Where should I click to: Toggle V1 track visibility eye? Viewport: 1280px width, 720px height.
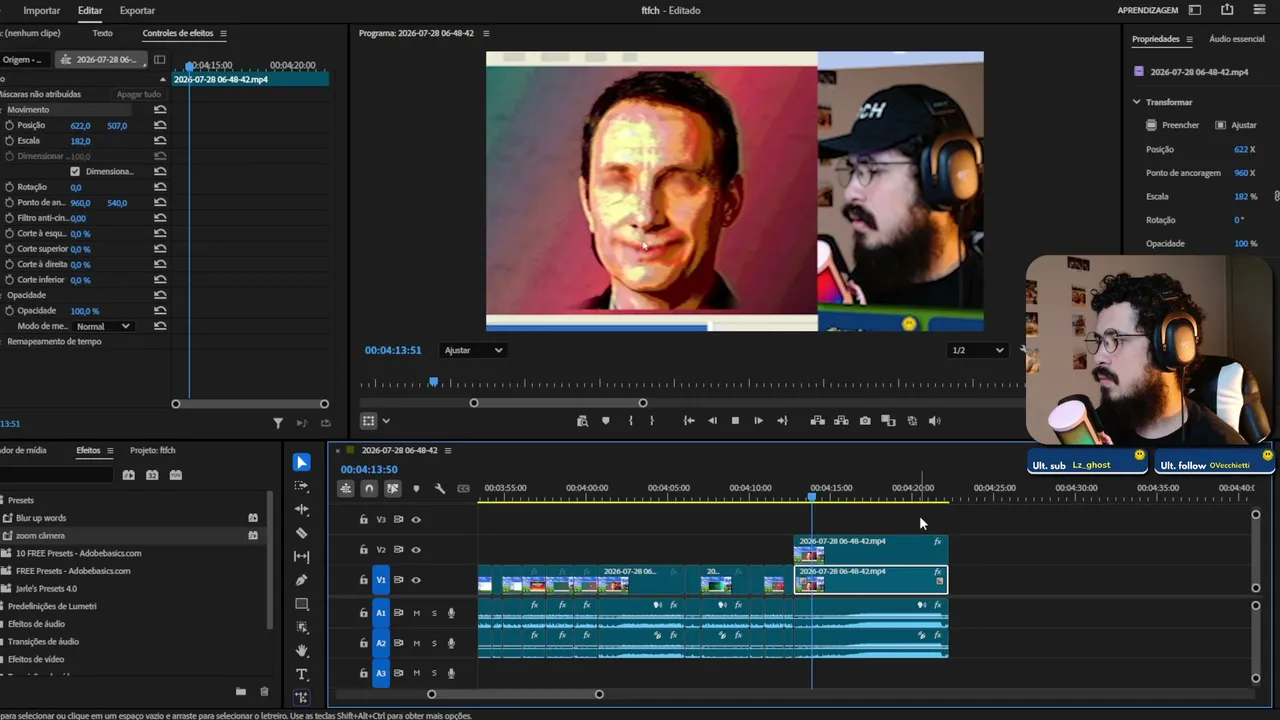(416, 580)
